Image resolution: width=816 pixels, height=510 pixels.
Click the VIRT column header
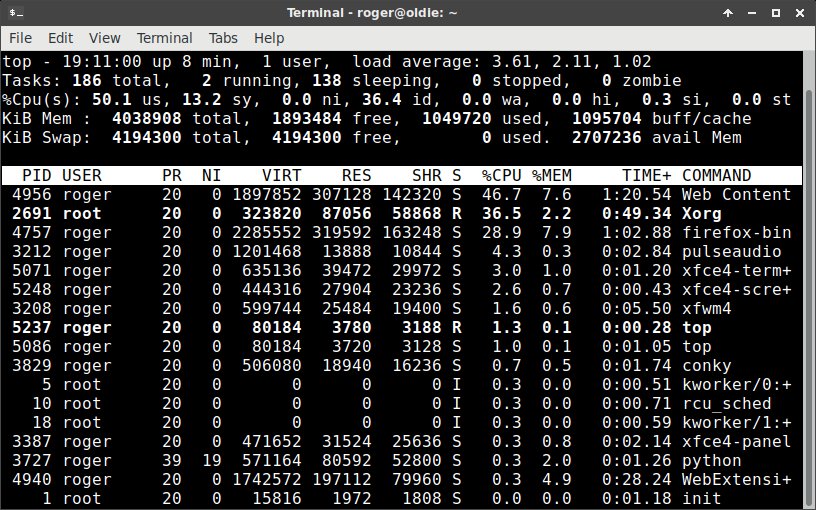(282, 175)
